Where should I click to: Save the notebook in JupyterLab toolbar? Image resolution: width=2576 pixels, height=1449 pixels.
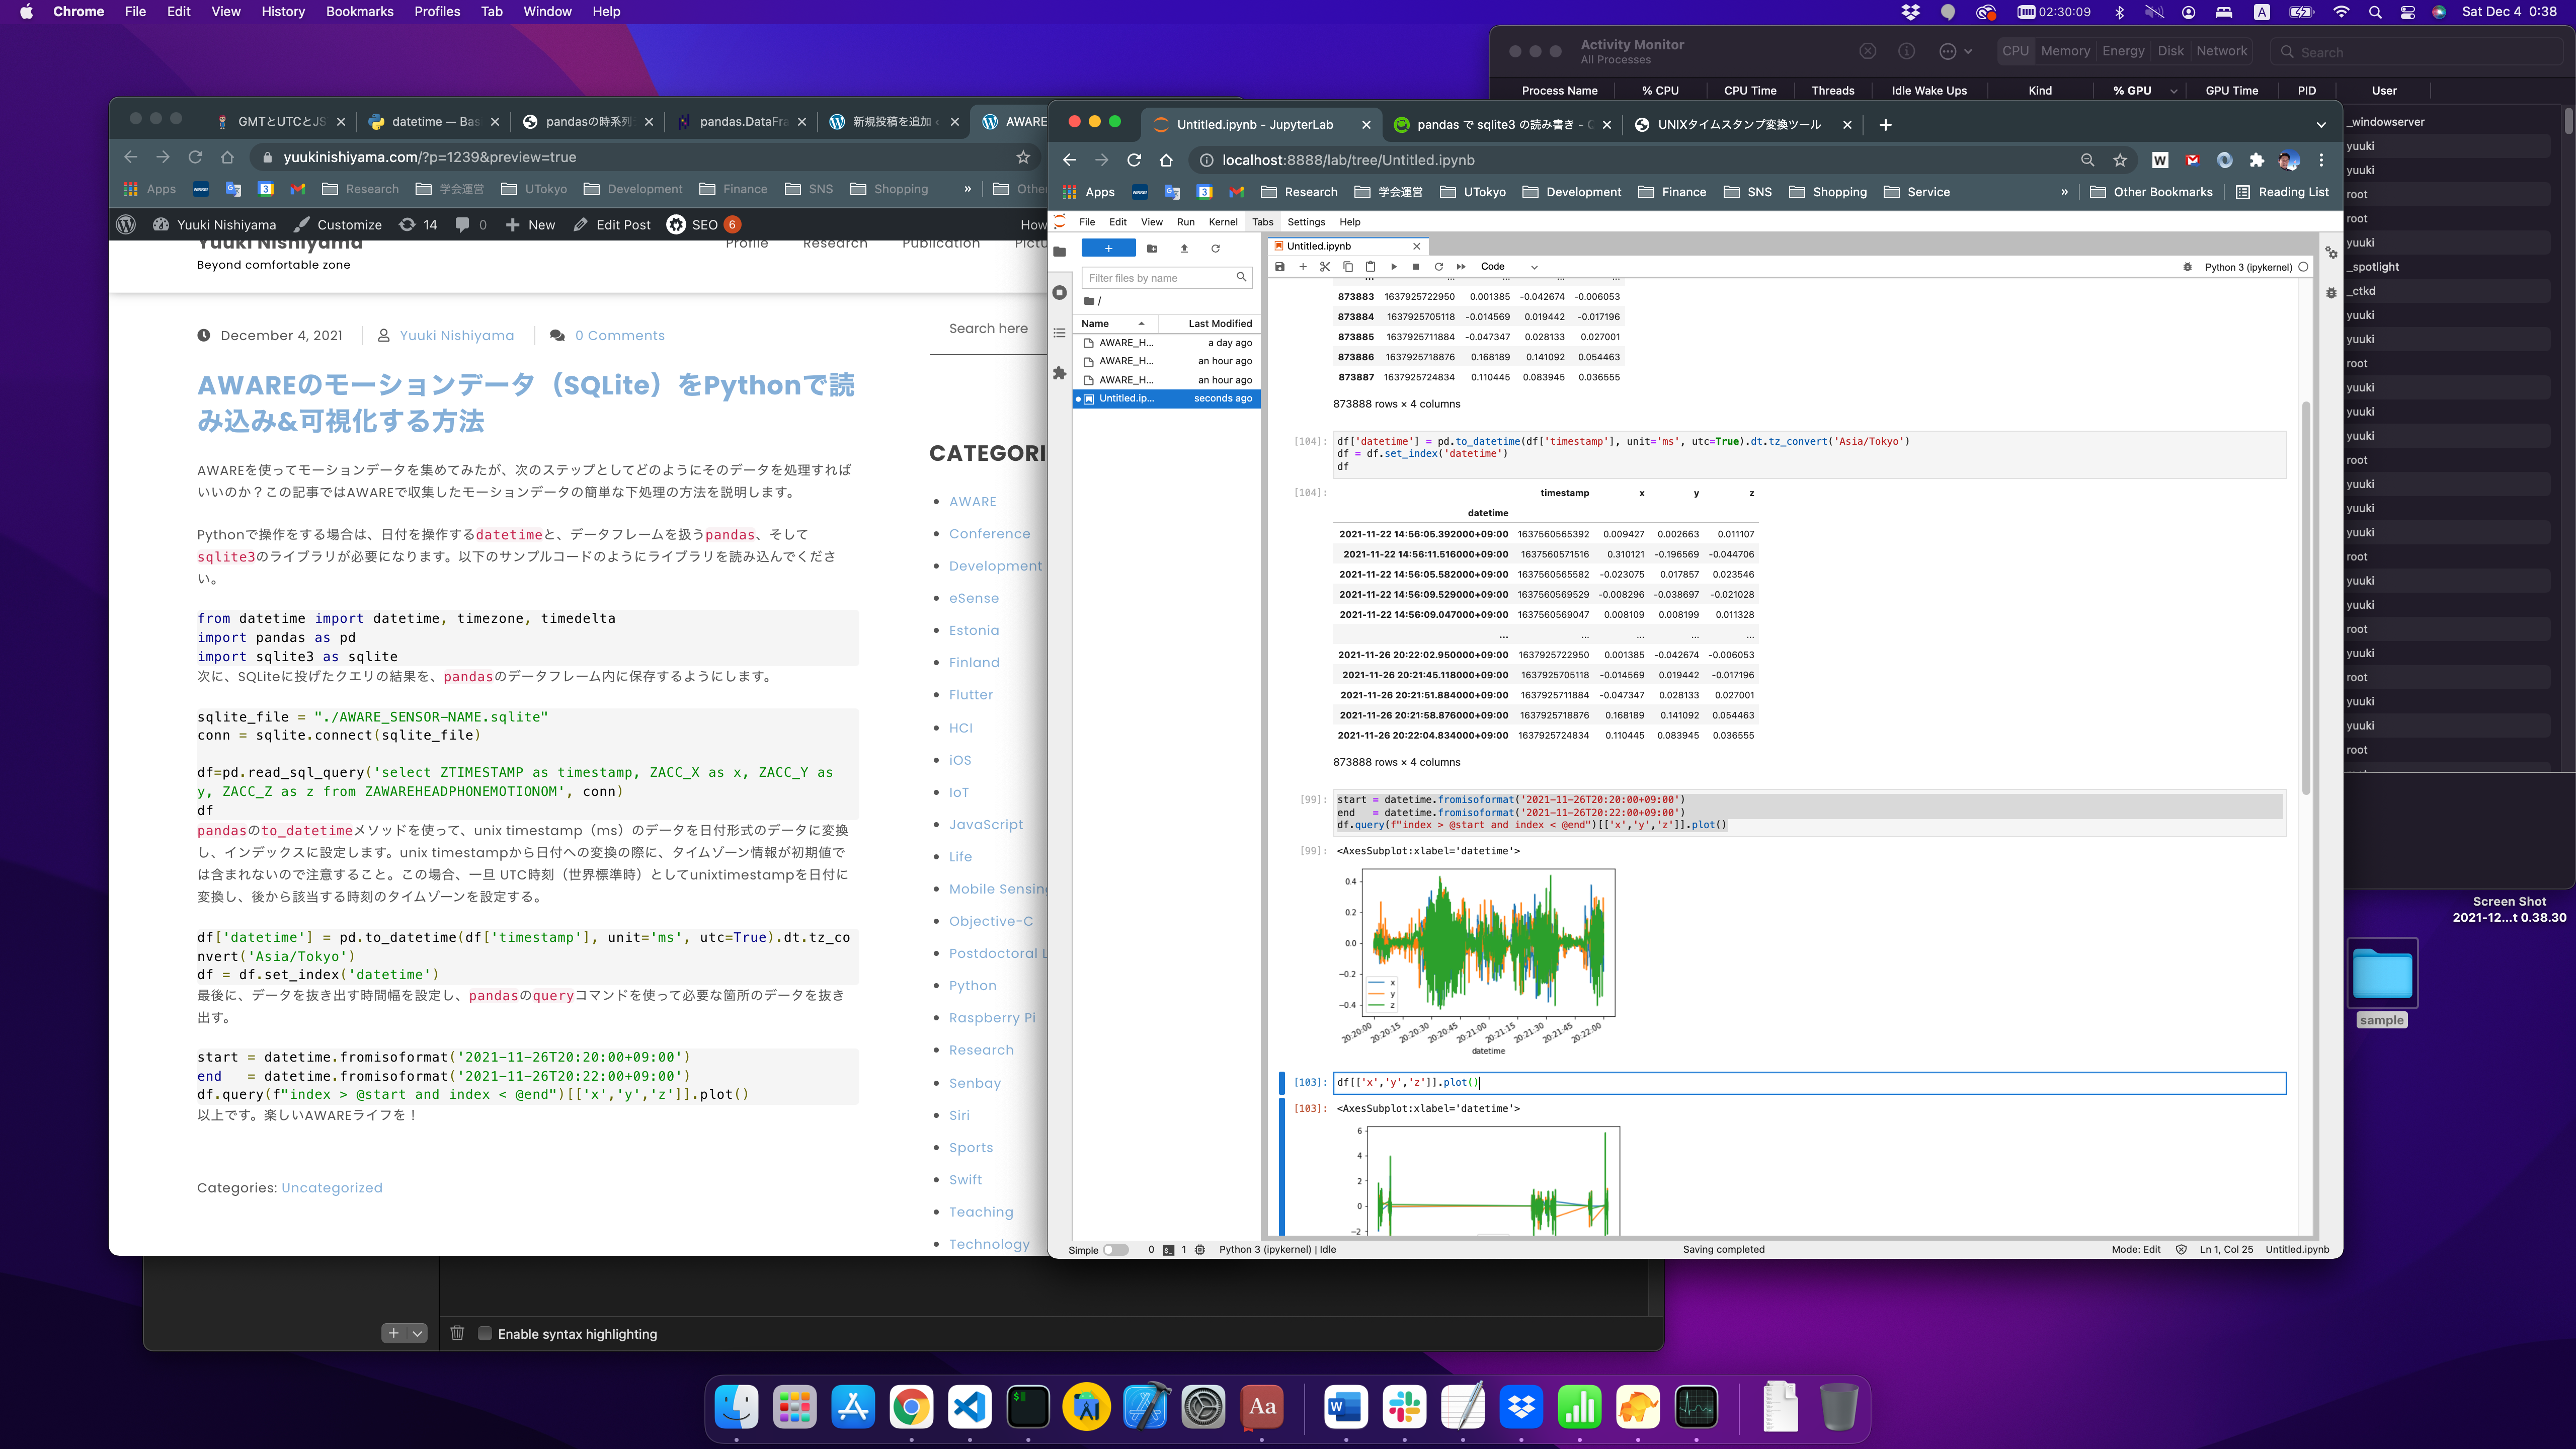[1279, 267]
